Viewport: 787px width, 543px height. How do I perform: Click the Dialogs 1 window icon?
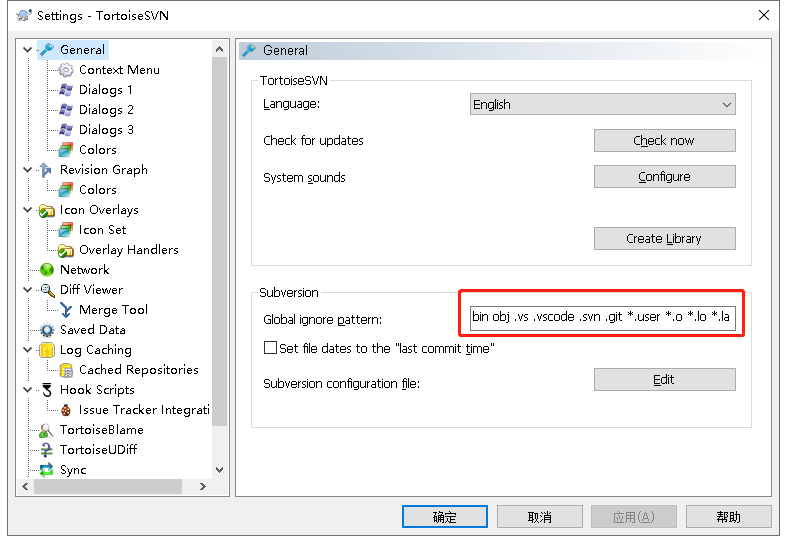point(66,90)
